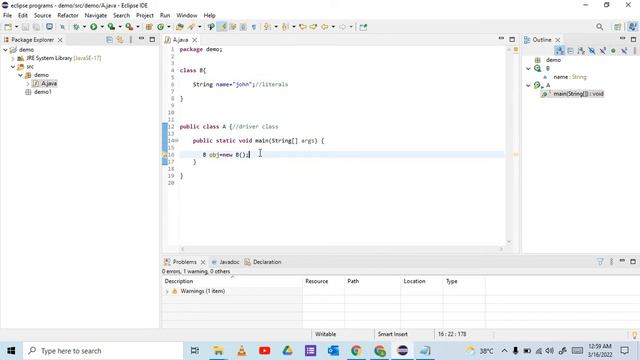Click the Open Type toolbar icon

tap(180, 27)
